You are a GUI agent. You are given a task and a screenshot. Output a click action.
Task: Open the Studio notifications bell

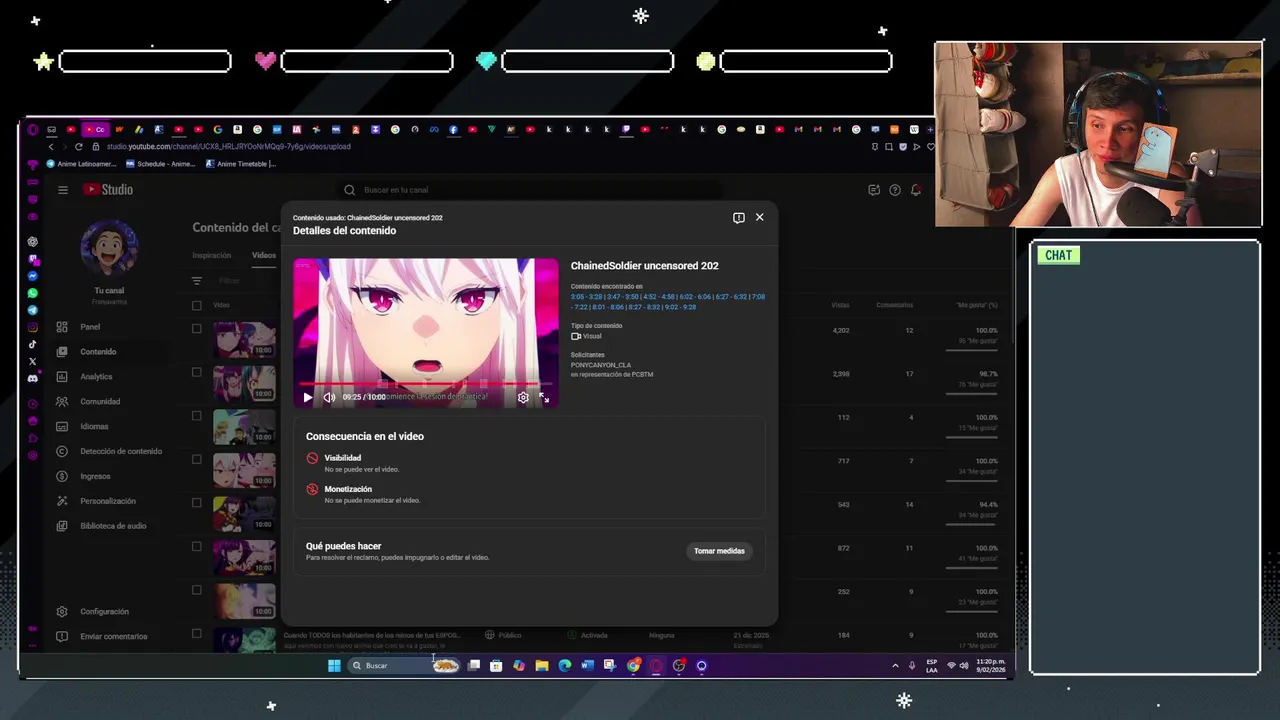(x=915, y=190)
